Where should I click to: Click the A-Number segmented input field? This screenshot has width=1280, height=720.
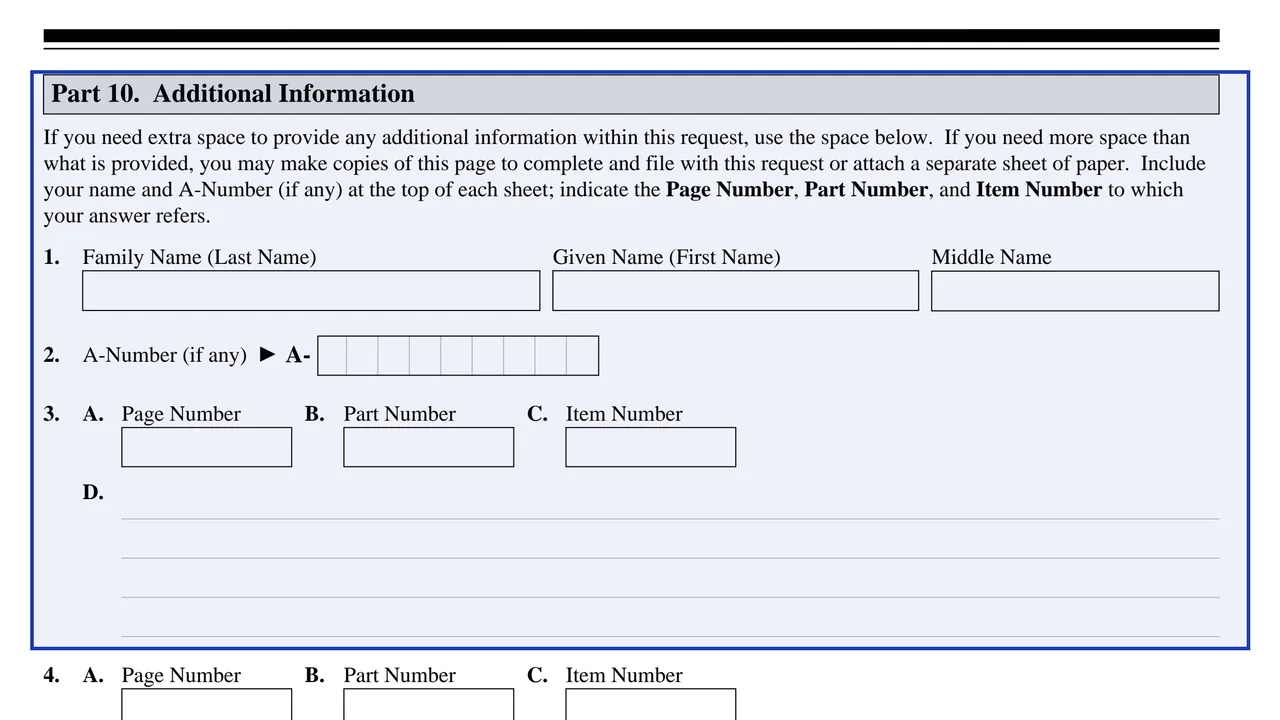click(x=458, y=356)
